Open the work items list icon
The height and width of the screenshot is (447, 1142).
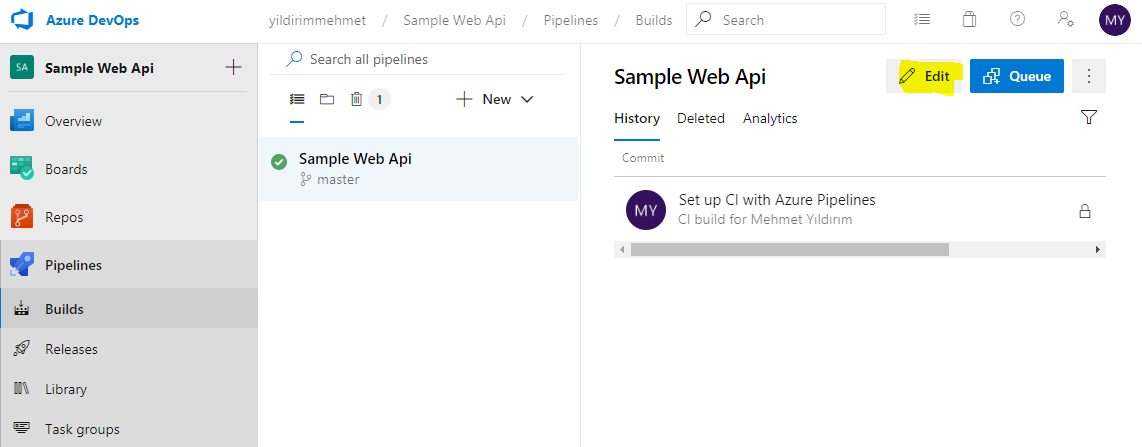[x=922, y=19]
